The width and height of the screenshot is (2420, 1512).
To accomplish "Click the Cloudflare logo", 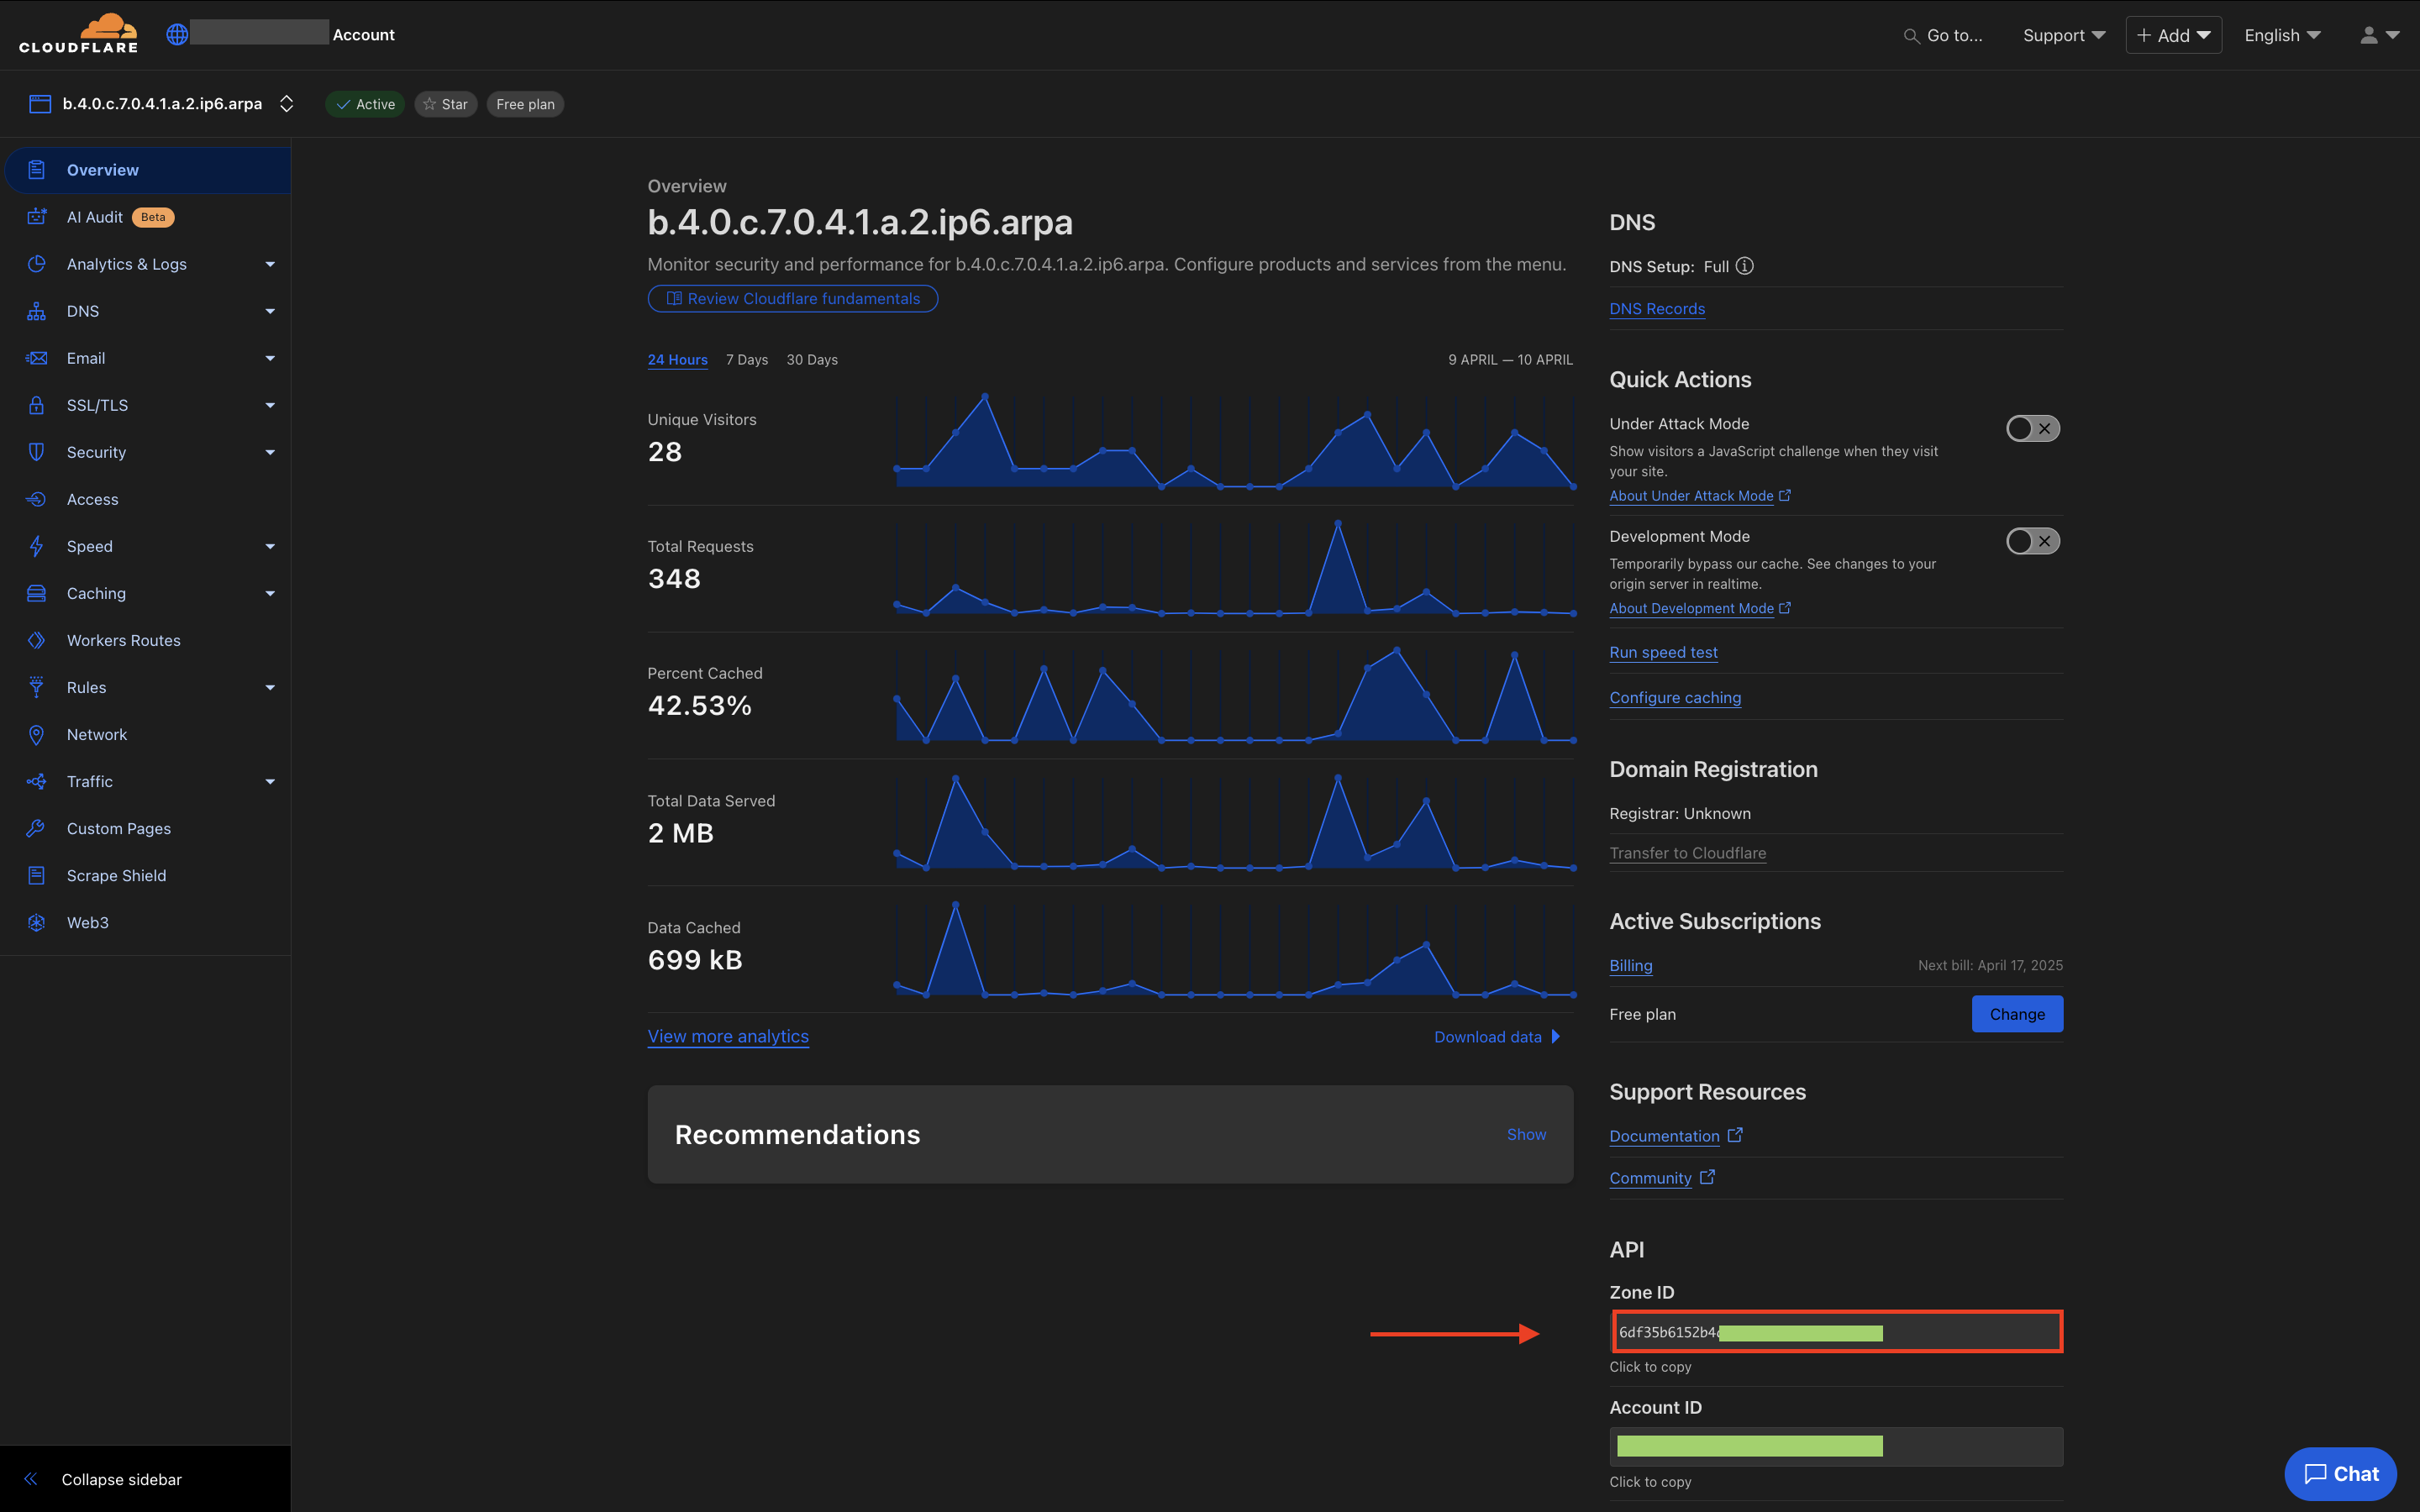I will click(x=79, y=34).
